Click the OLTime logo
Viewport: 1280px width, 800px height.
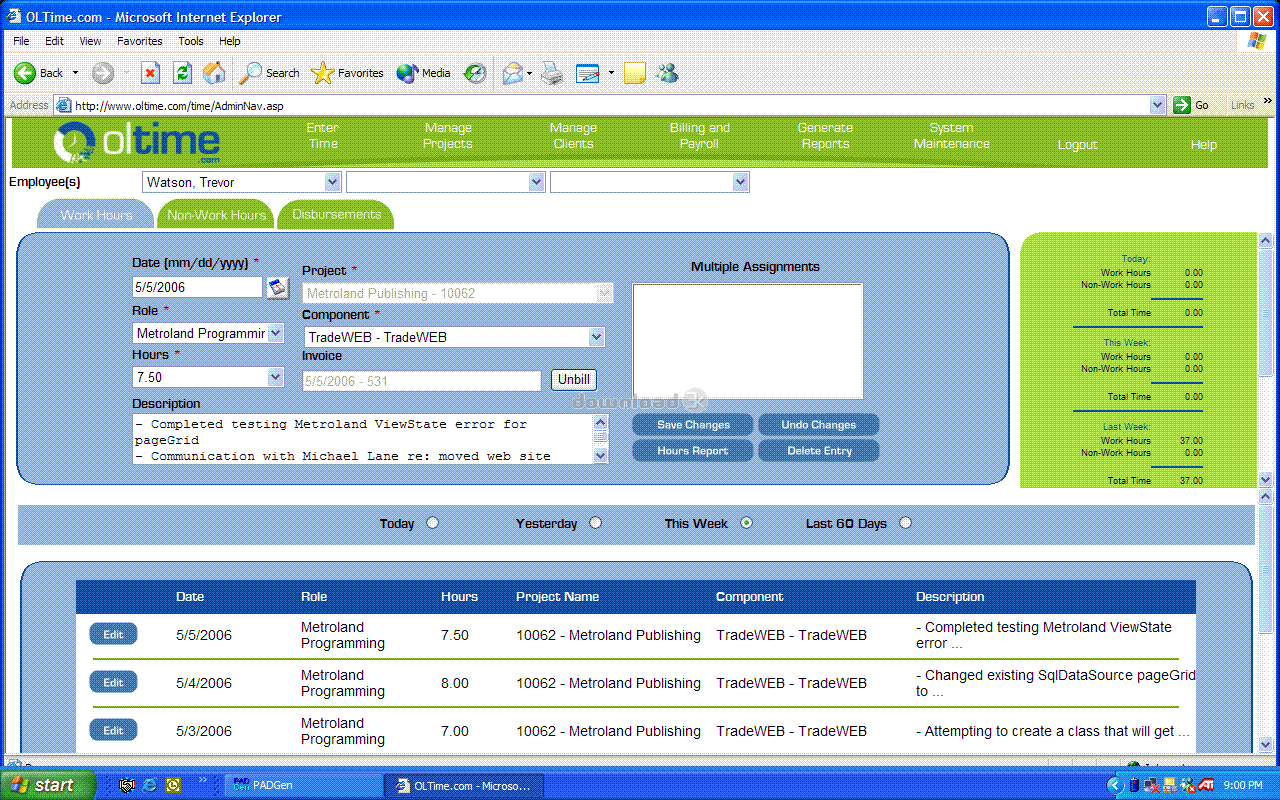(137, 142)
